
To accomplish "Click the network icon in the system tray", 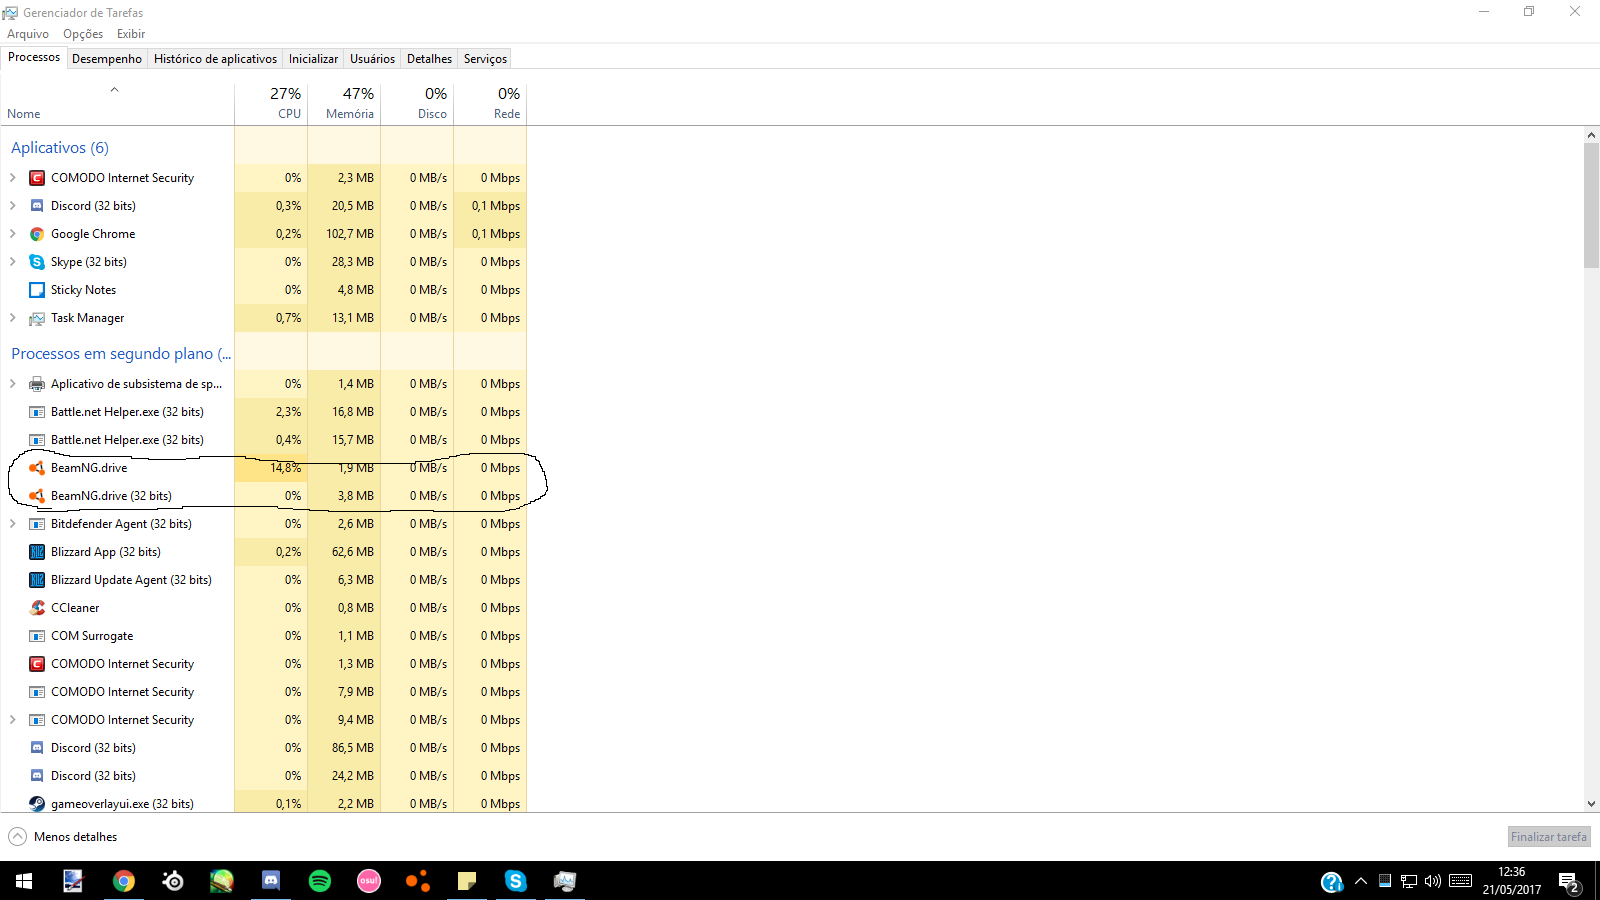I will [x=1409, y=881].
